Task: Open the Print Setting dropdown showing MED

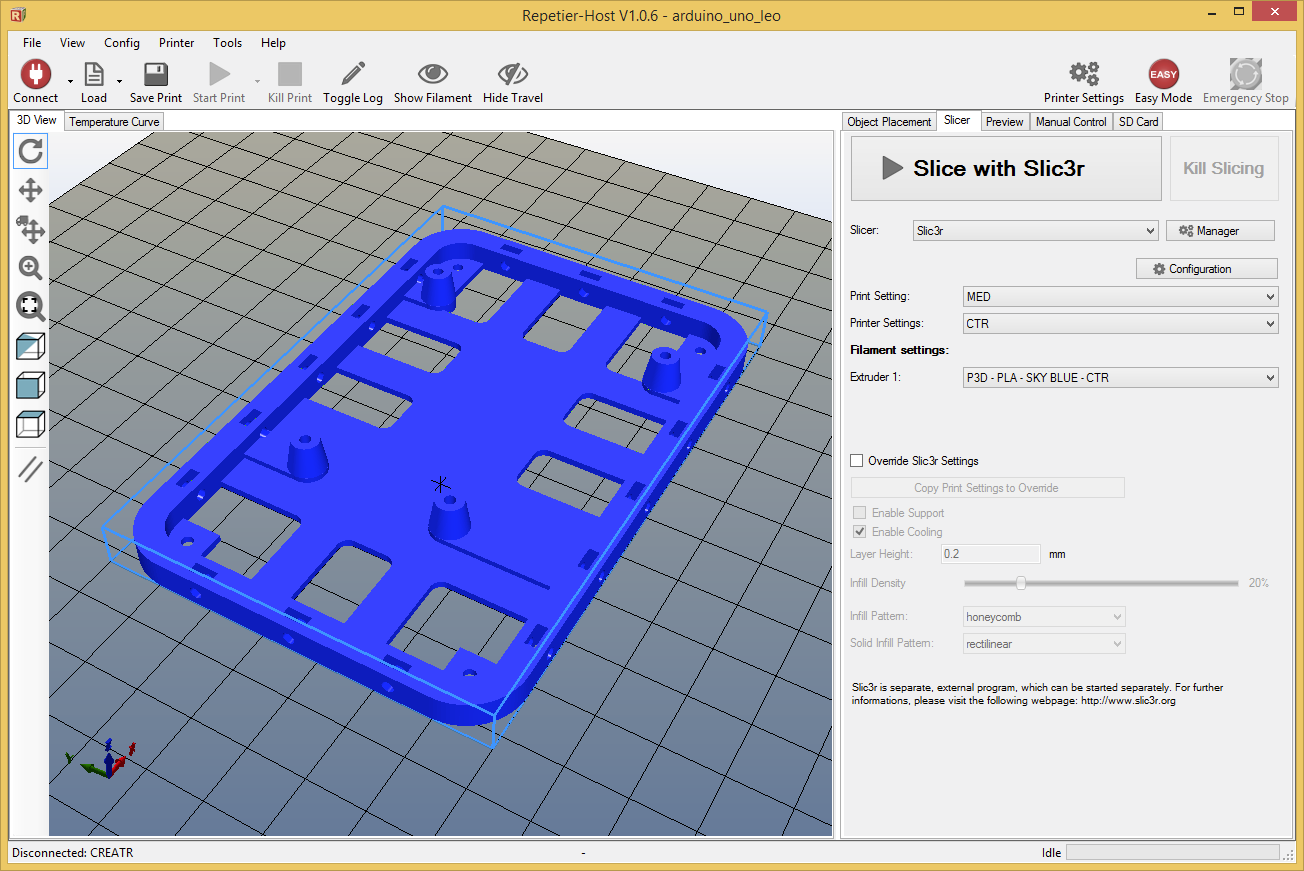Action: tap(1119, 296)
